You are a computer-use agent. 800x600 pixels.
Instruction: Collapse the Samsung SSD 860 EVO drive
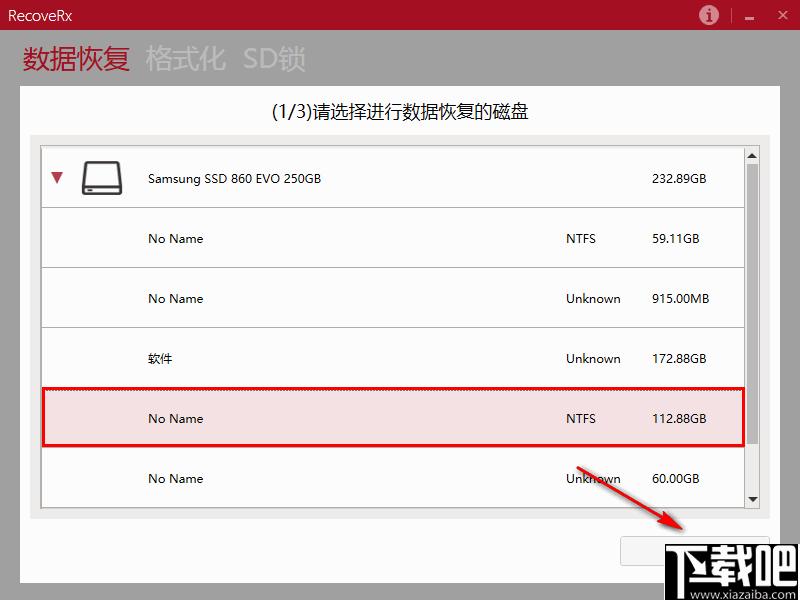point(57,178)
